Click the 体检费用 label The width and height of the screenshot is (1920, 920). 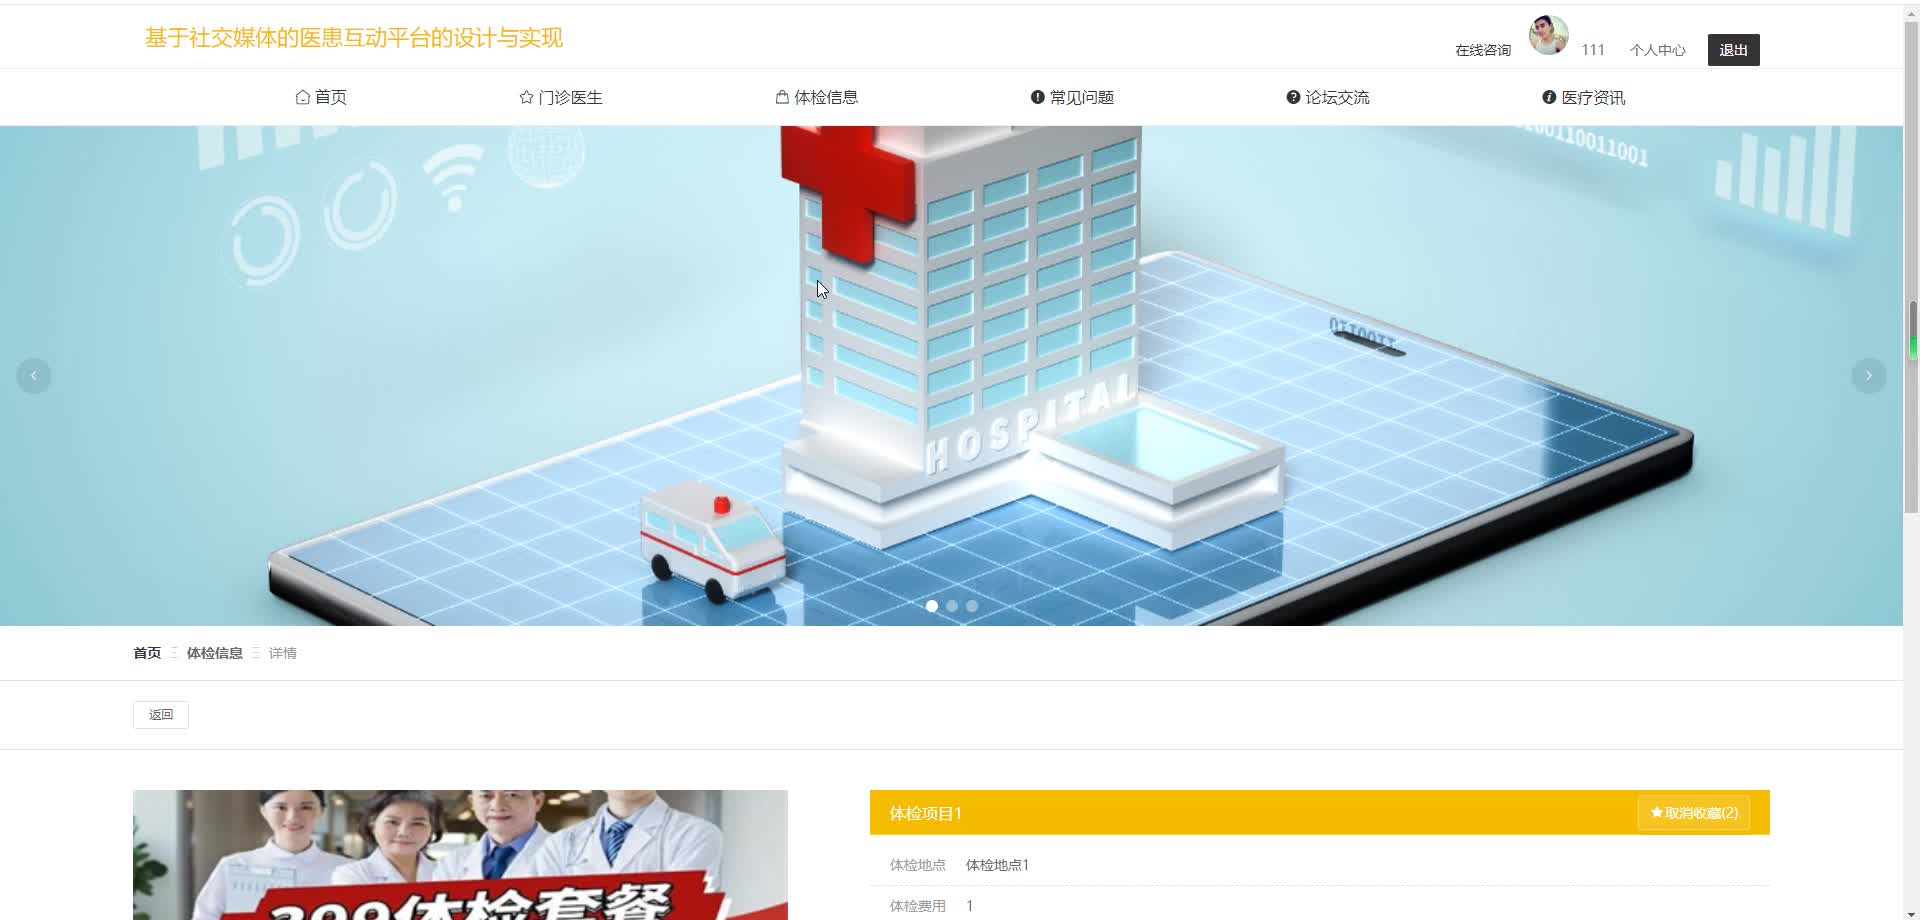[x=918, y=906]
